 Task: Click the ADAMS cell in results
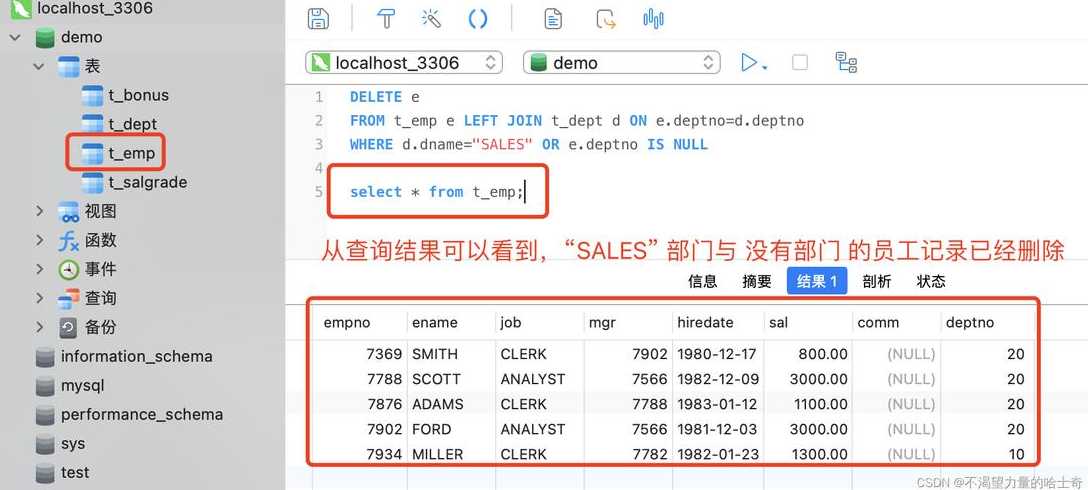coord(451,404)
